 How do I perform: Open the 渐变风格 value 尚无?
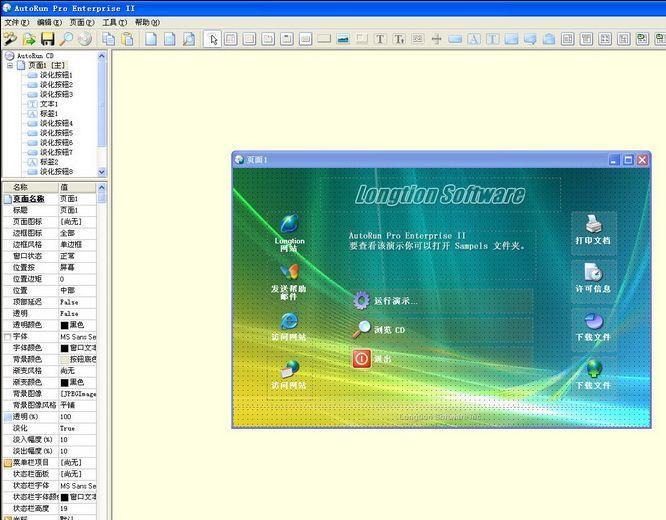tap(77, 371)
